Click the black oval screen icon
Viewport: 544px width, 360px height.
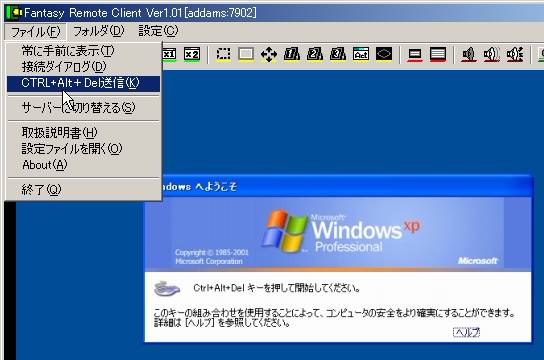point(384,54)
